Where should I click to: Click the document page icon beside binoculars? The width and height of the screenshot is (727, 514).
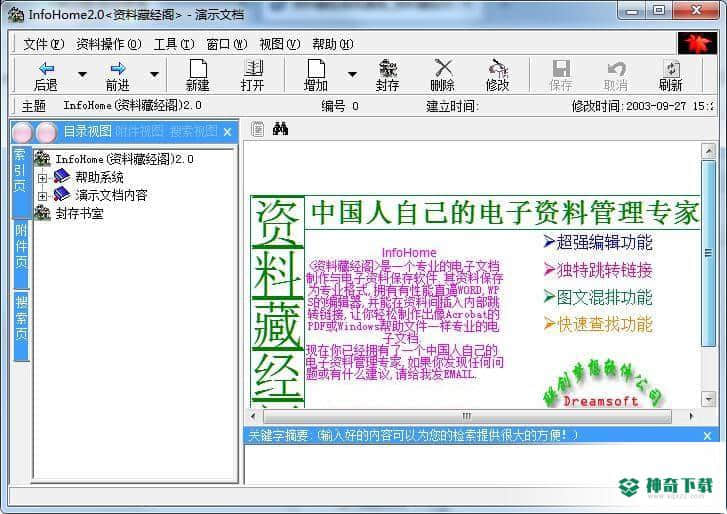[257, 128]
